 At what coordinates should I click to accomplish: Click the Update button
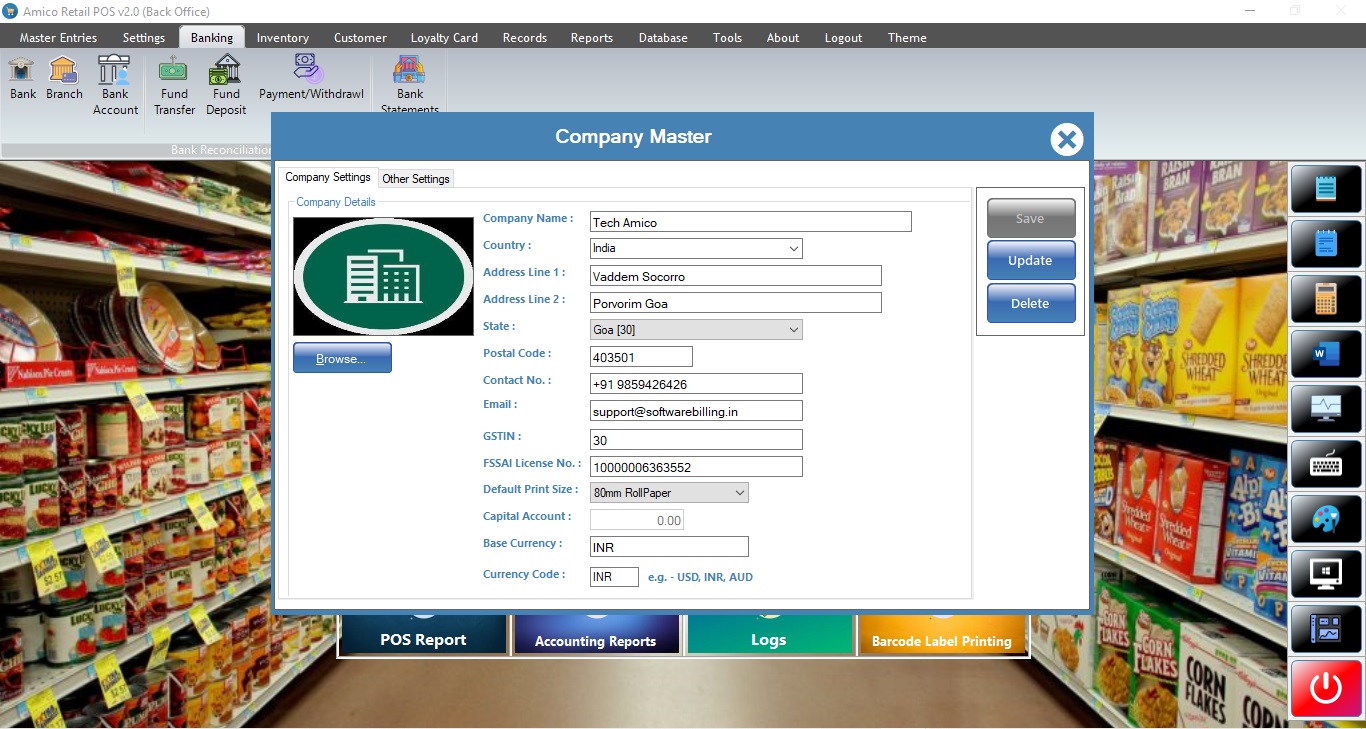click(x=1030, y=261)
